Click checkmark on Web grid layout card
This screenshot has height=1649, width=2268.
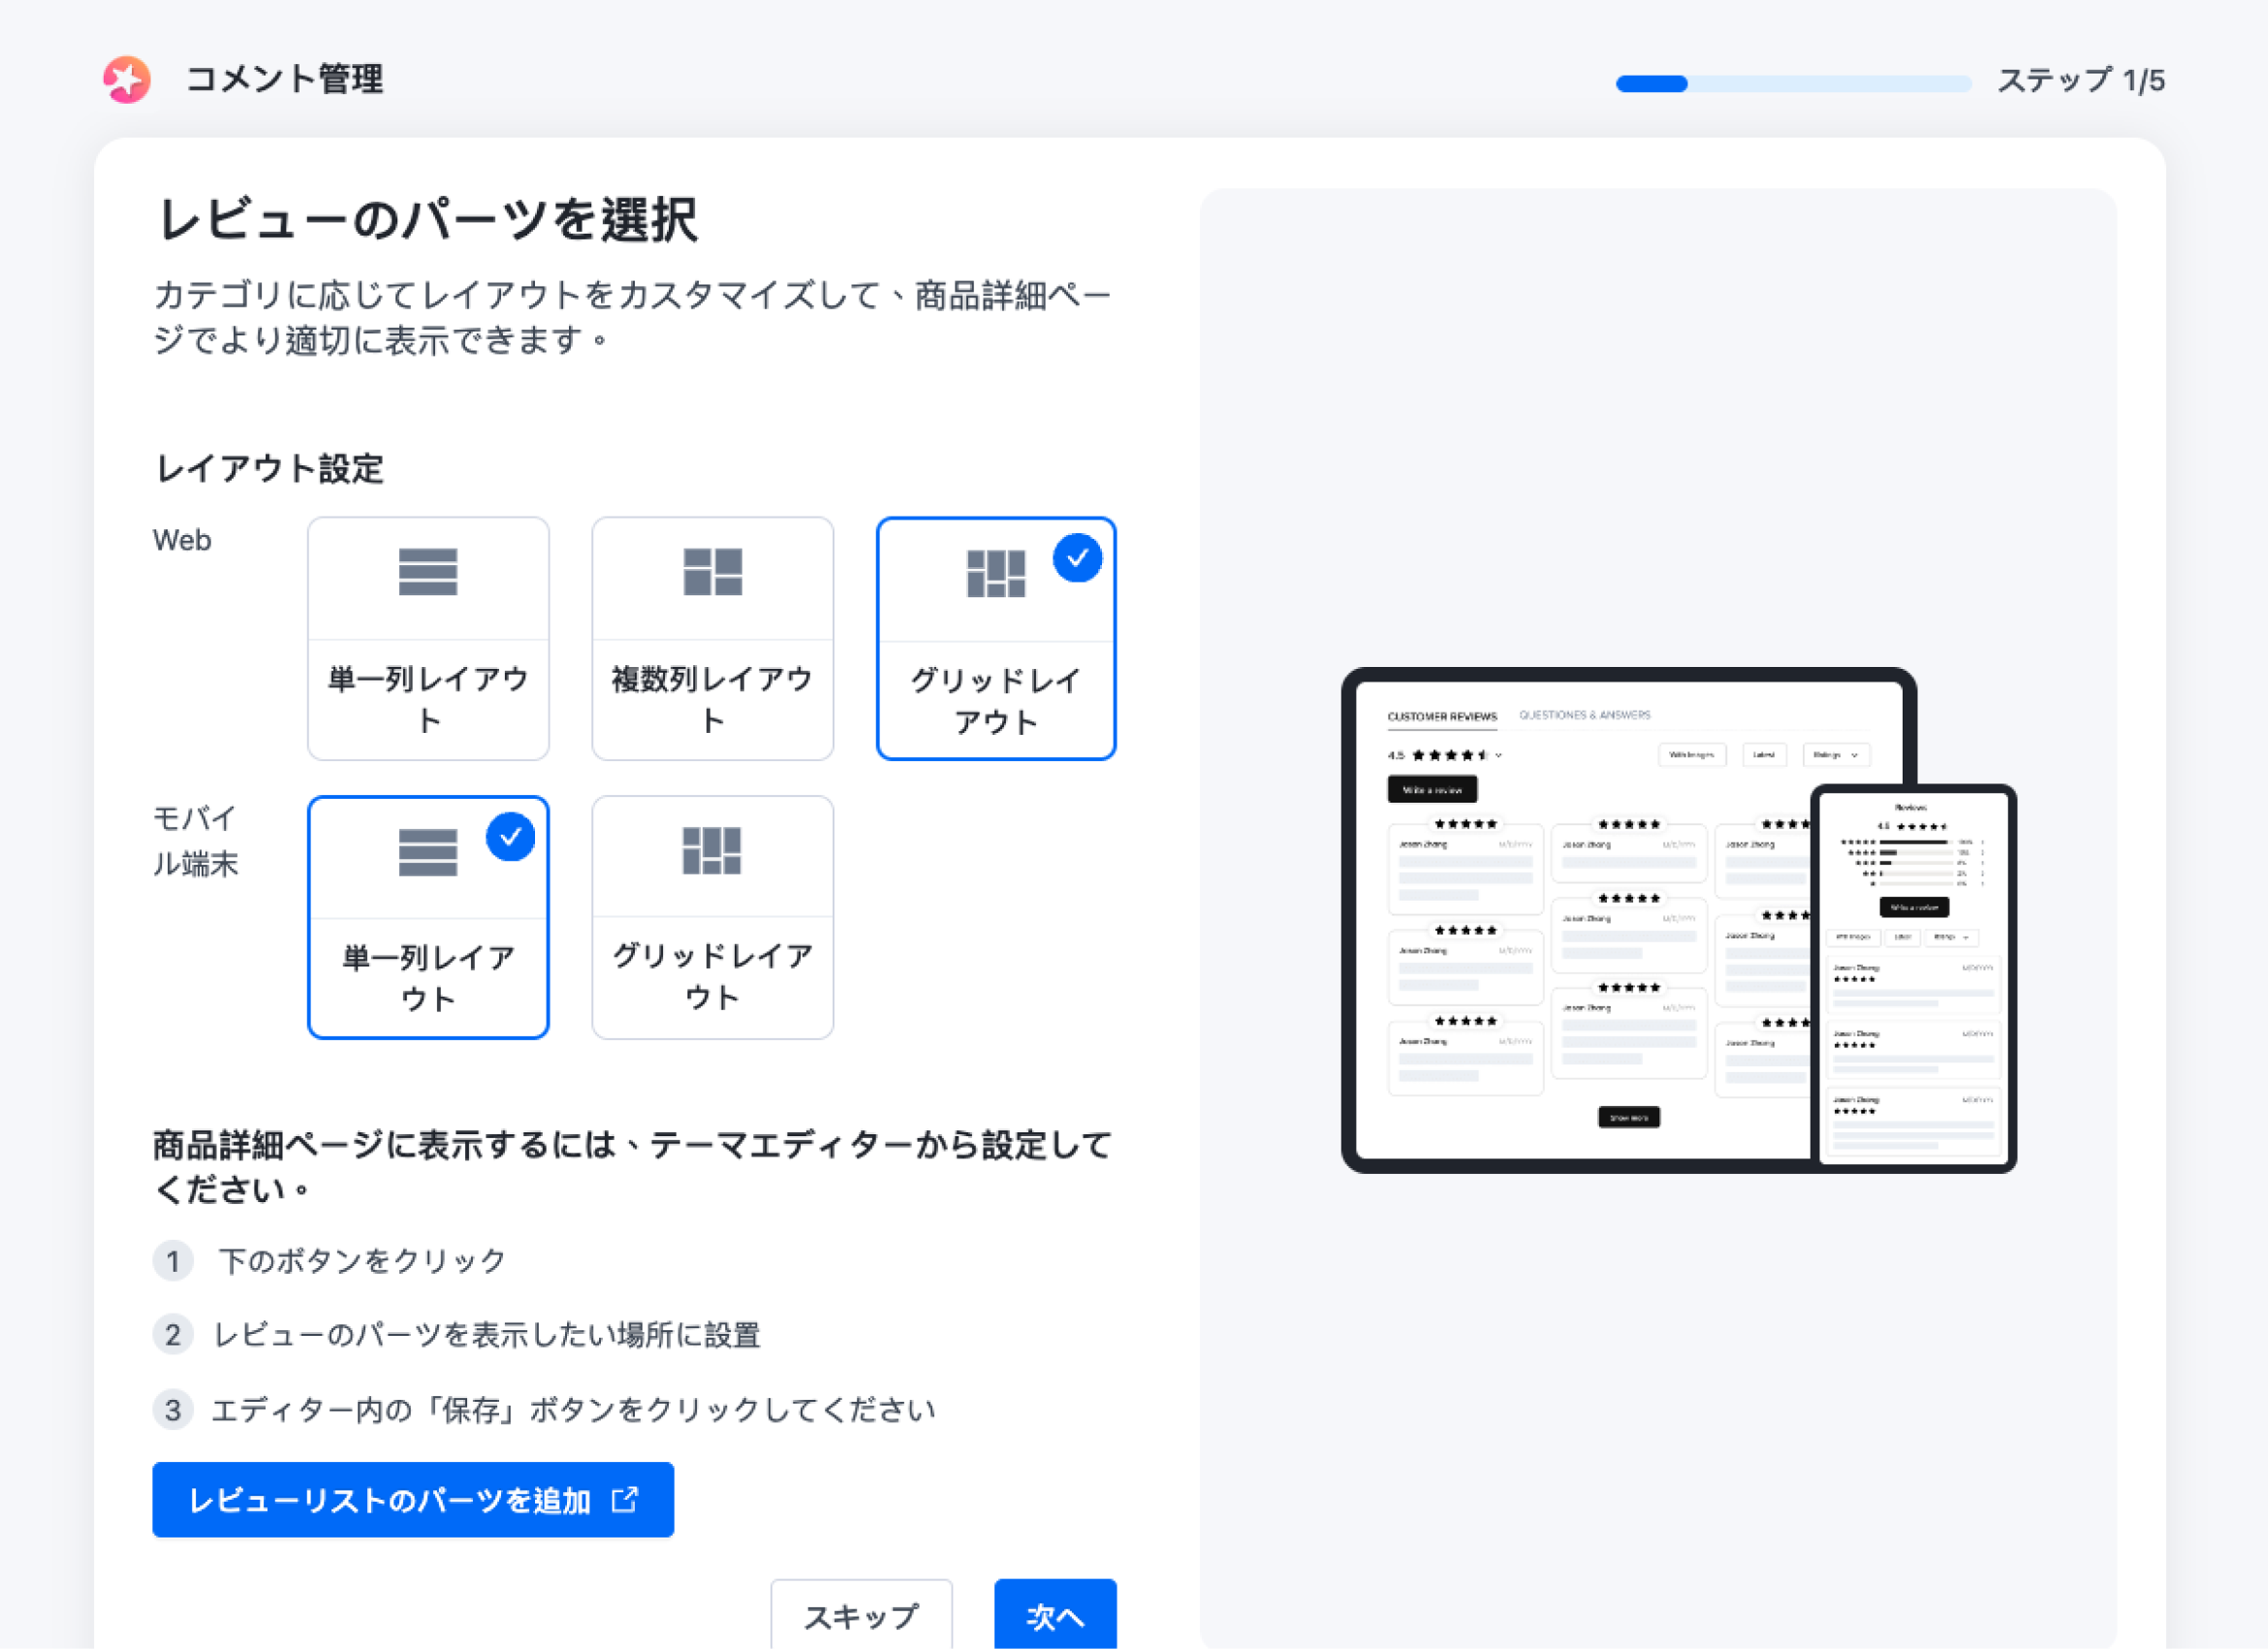point(1077,558)
